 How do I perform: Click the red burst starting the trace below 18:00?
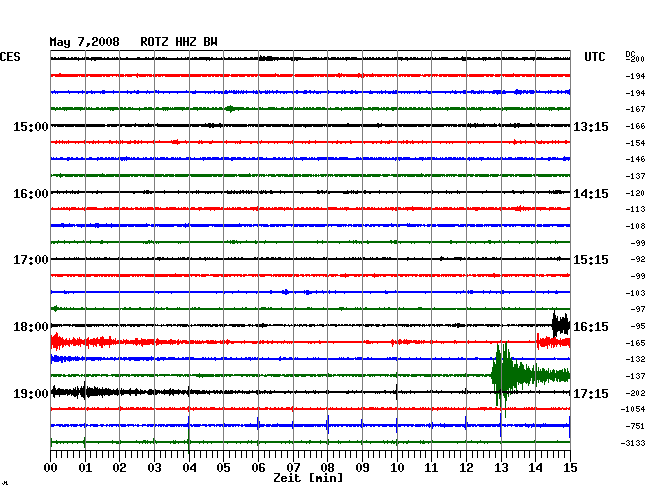click(x=83, y=342)
